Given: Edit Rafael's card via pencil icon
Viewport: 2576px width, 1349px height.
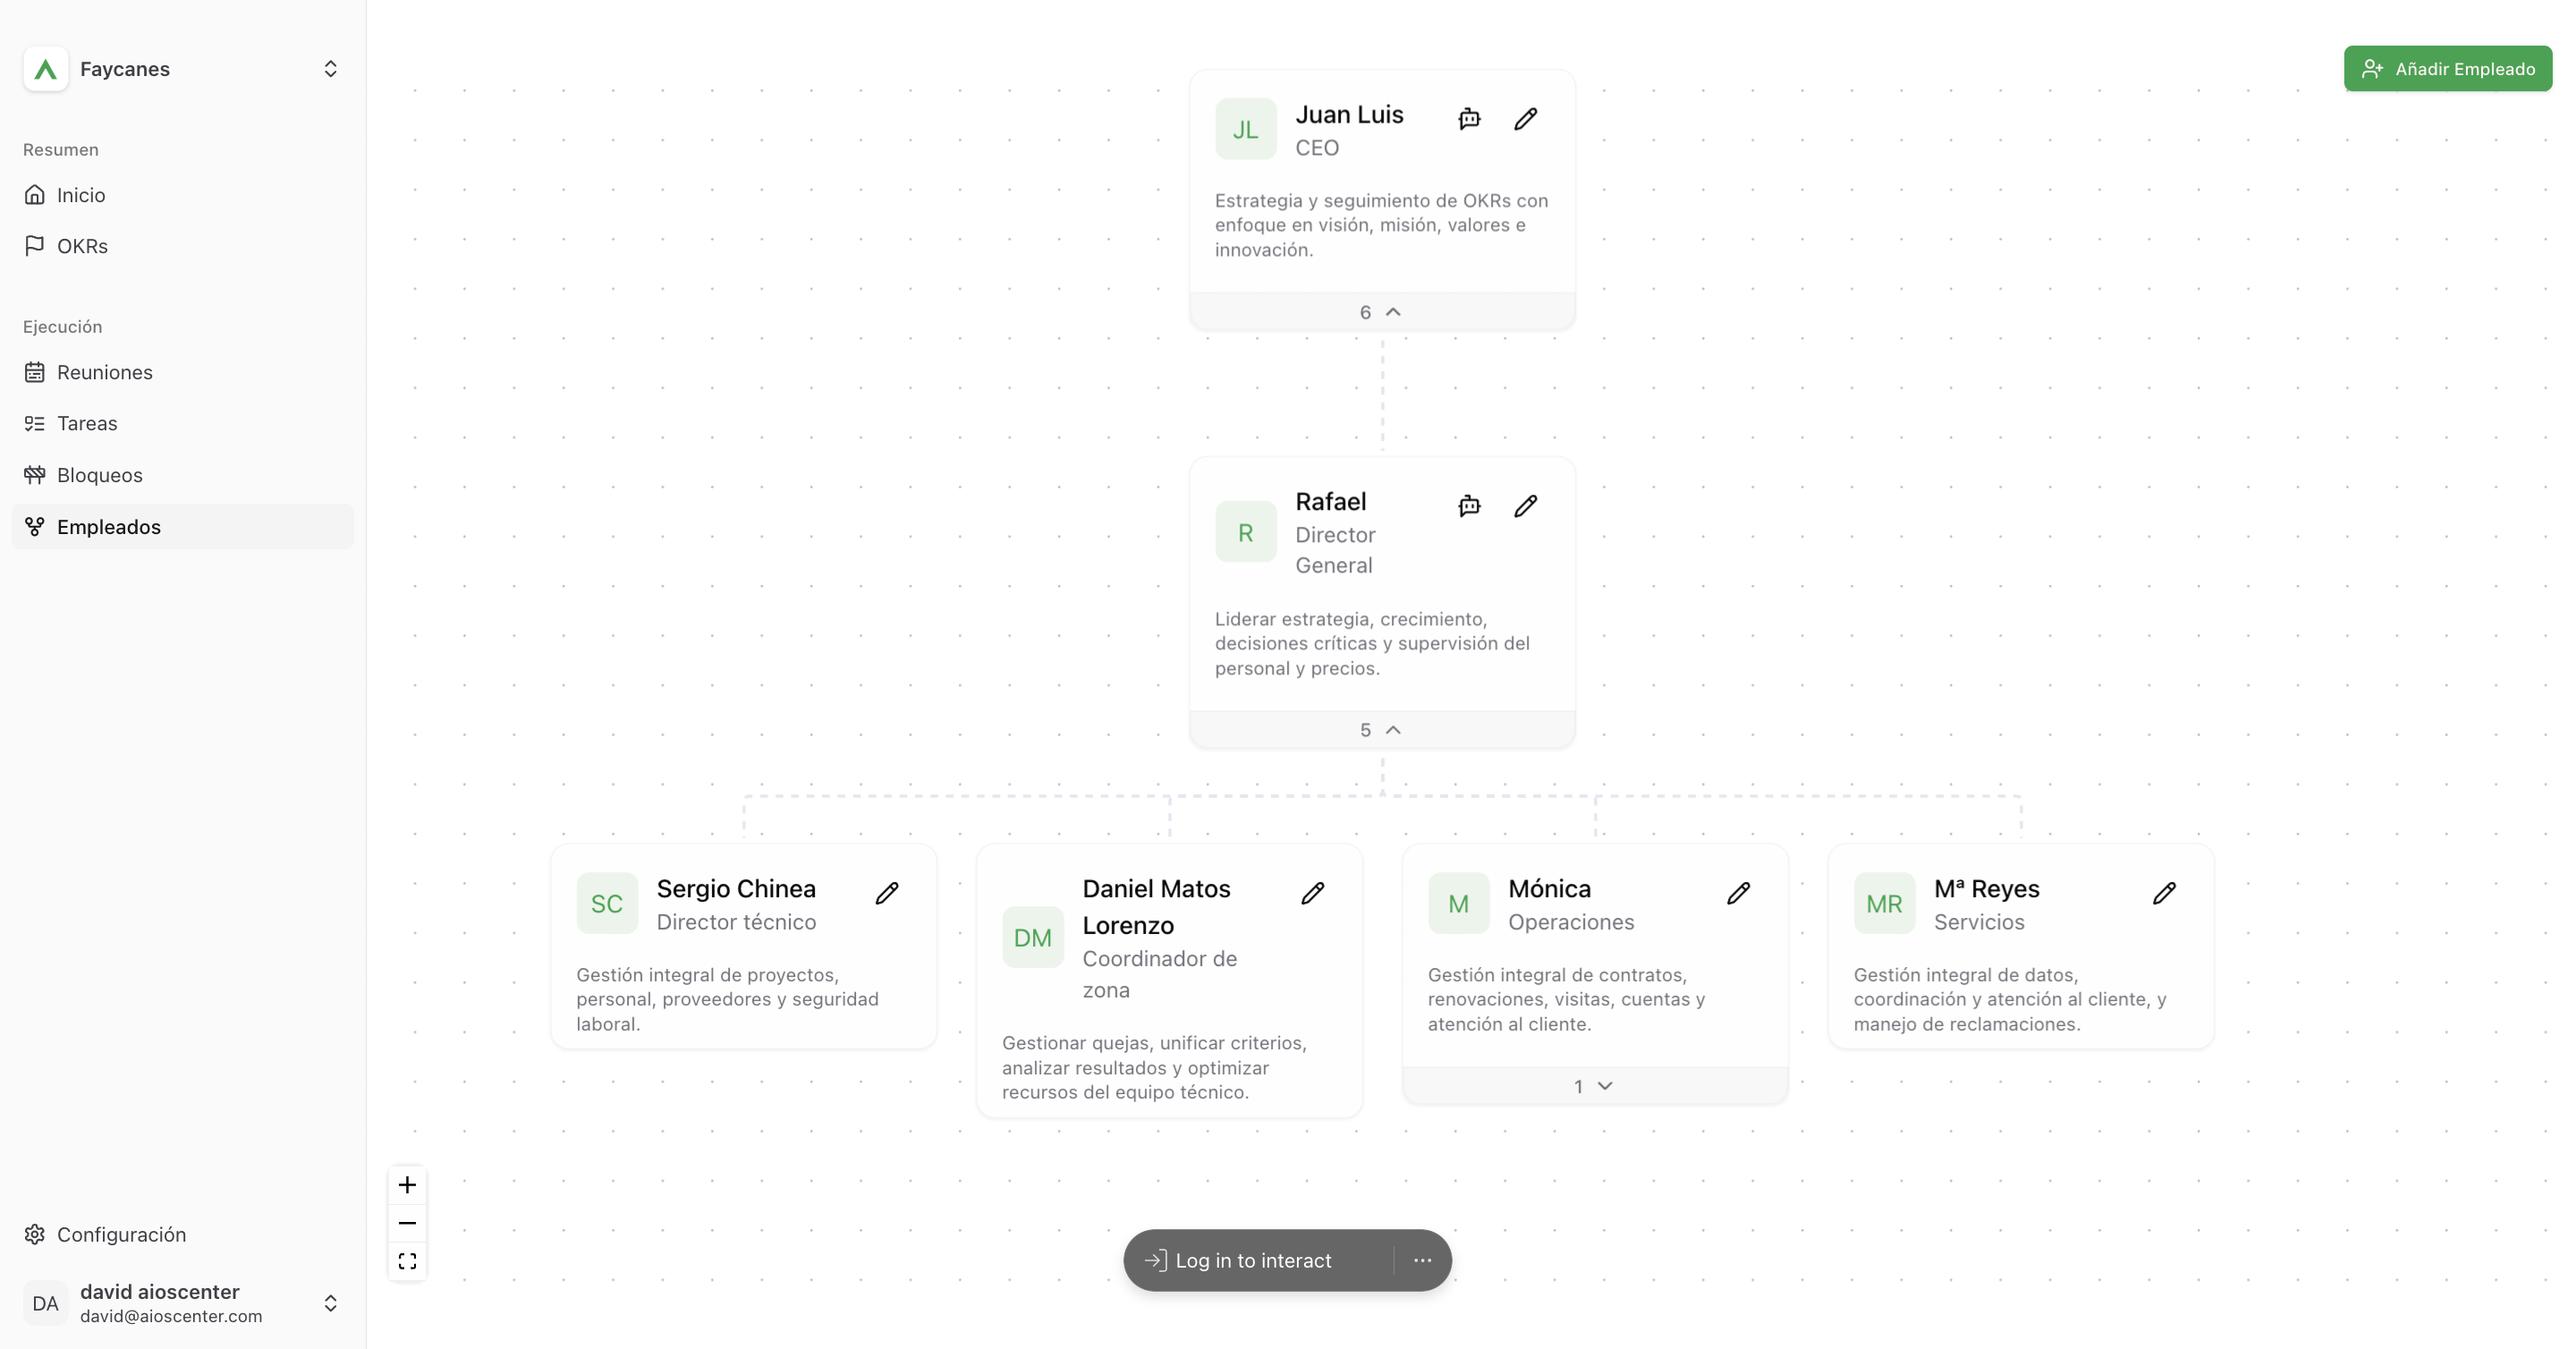Looking at the screenshot, I should point(1525,506).
